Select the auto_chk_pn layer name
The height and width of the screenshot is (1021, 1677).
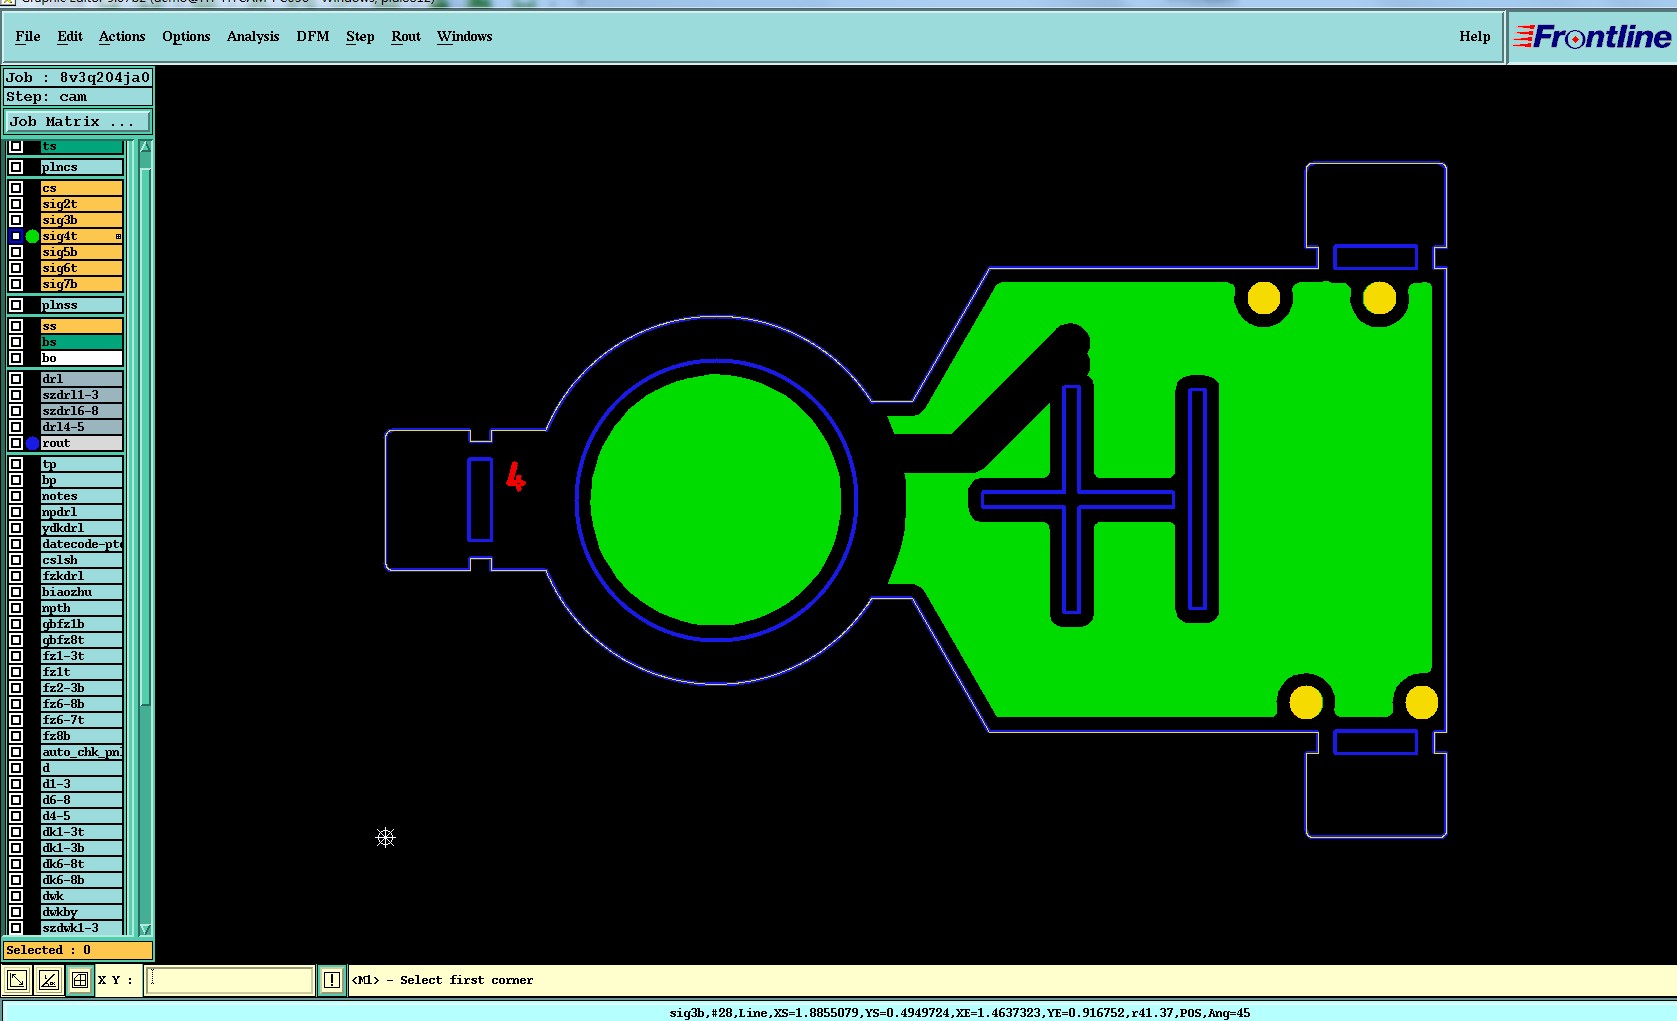(82, 752)
